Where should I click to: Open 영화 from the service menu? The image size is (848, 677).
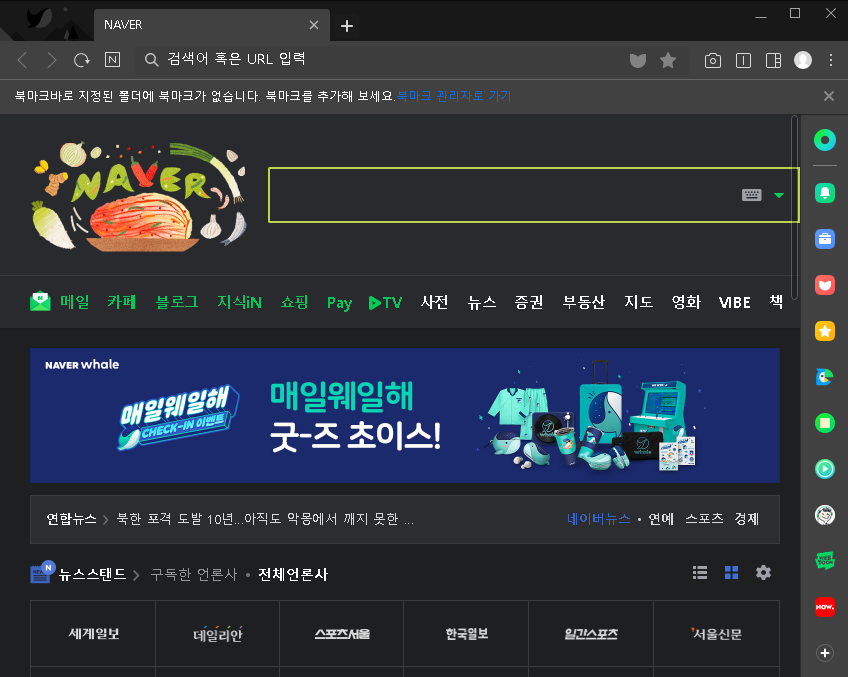coord(686,302)
